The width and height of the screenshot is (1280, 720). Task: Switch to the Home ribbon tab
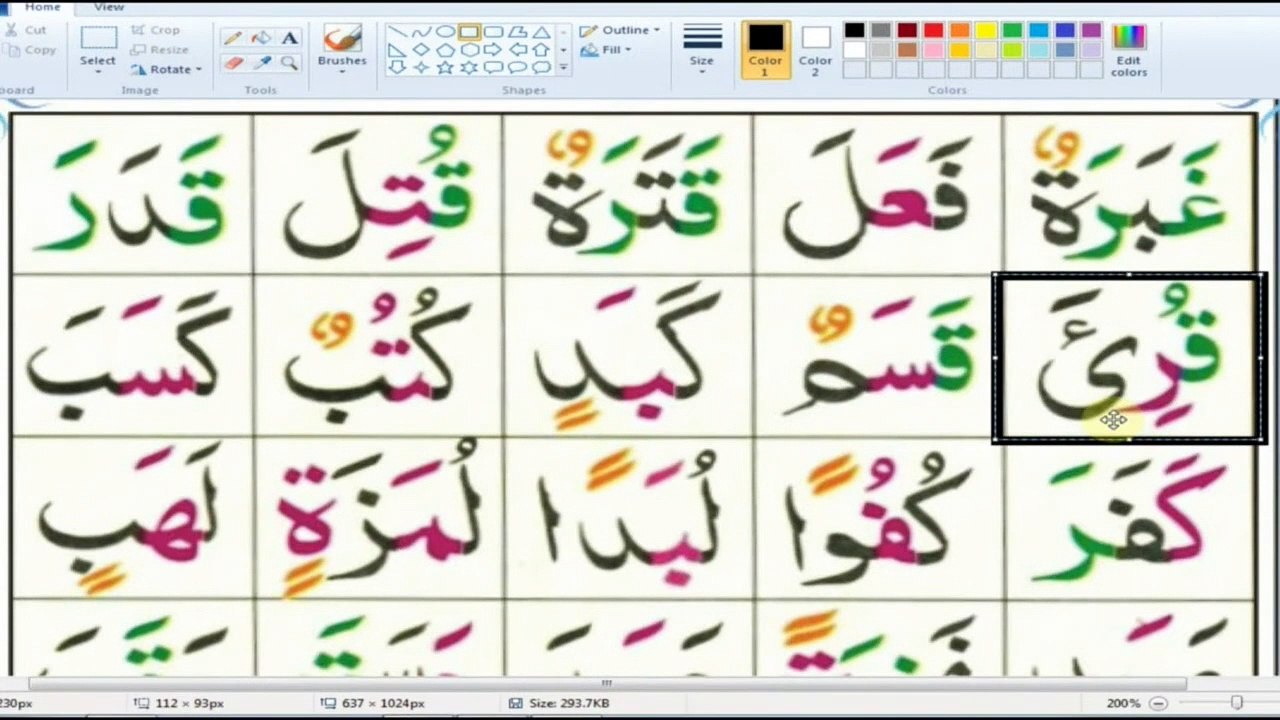coord(42,7)
